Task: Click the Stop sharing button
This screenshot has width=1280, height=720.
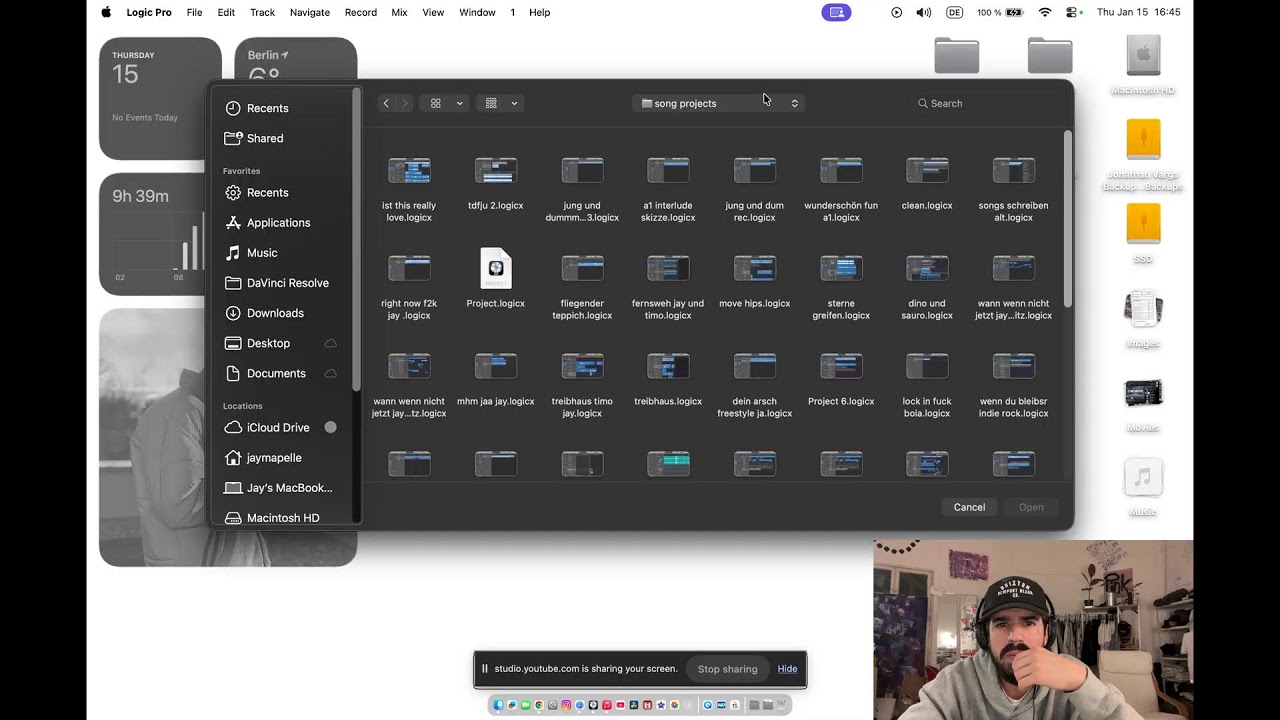Action: coord(727,669)
